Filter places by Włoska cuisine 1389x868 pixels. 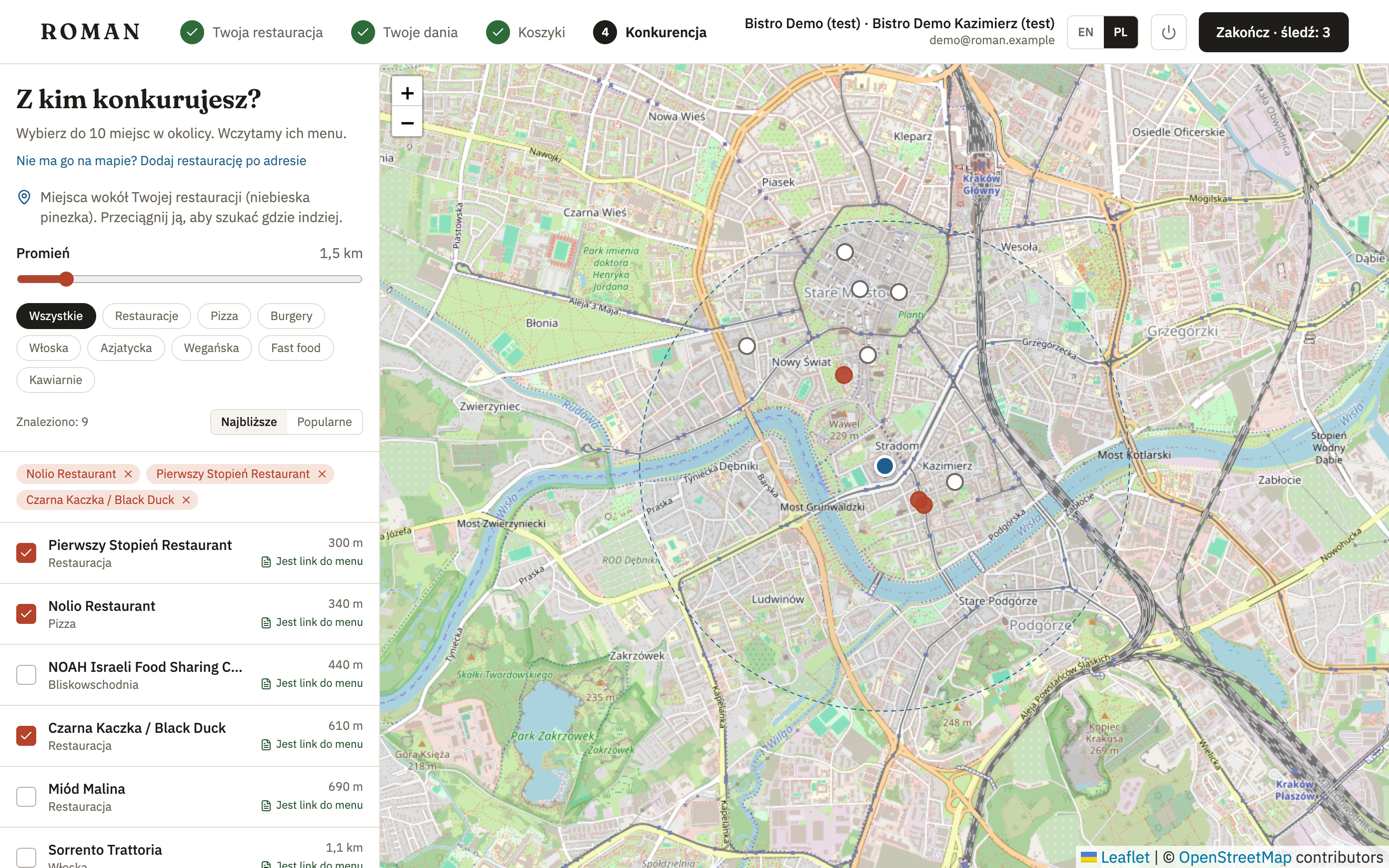pyautogui.click(x=49, y=348)
